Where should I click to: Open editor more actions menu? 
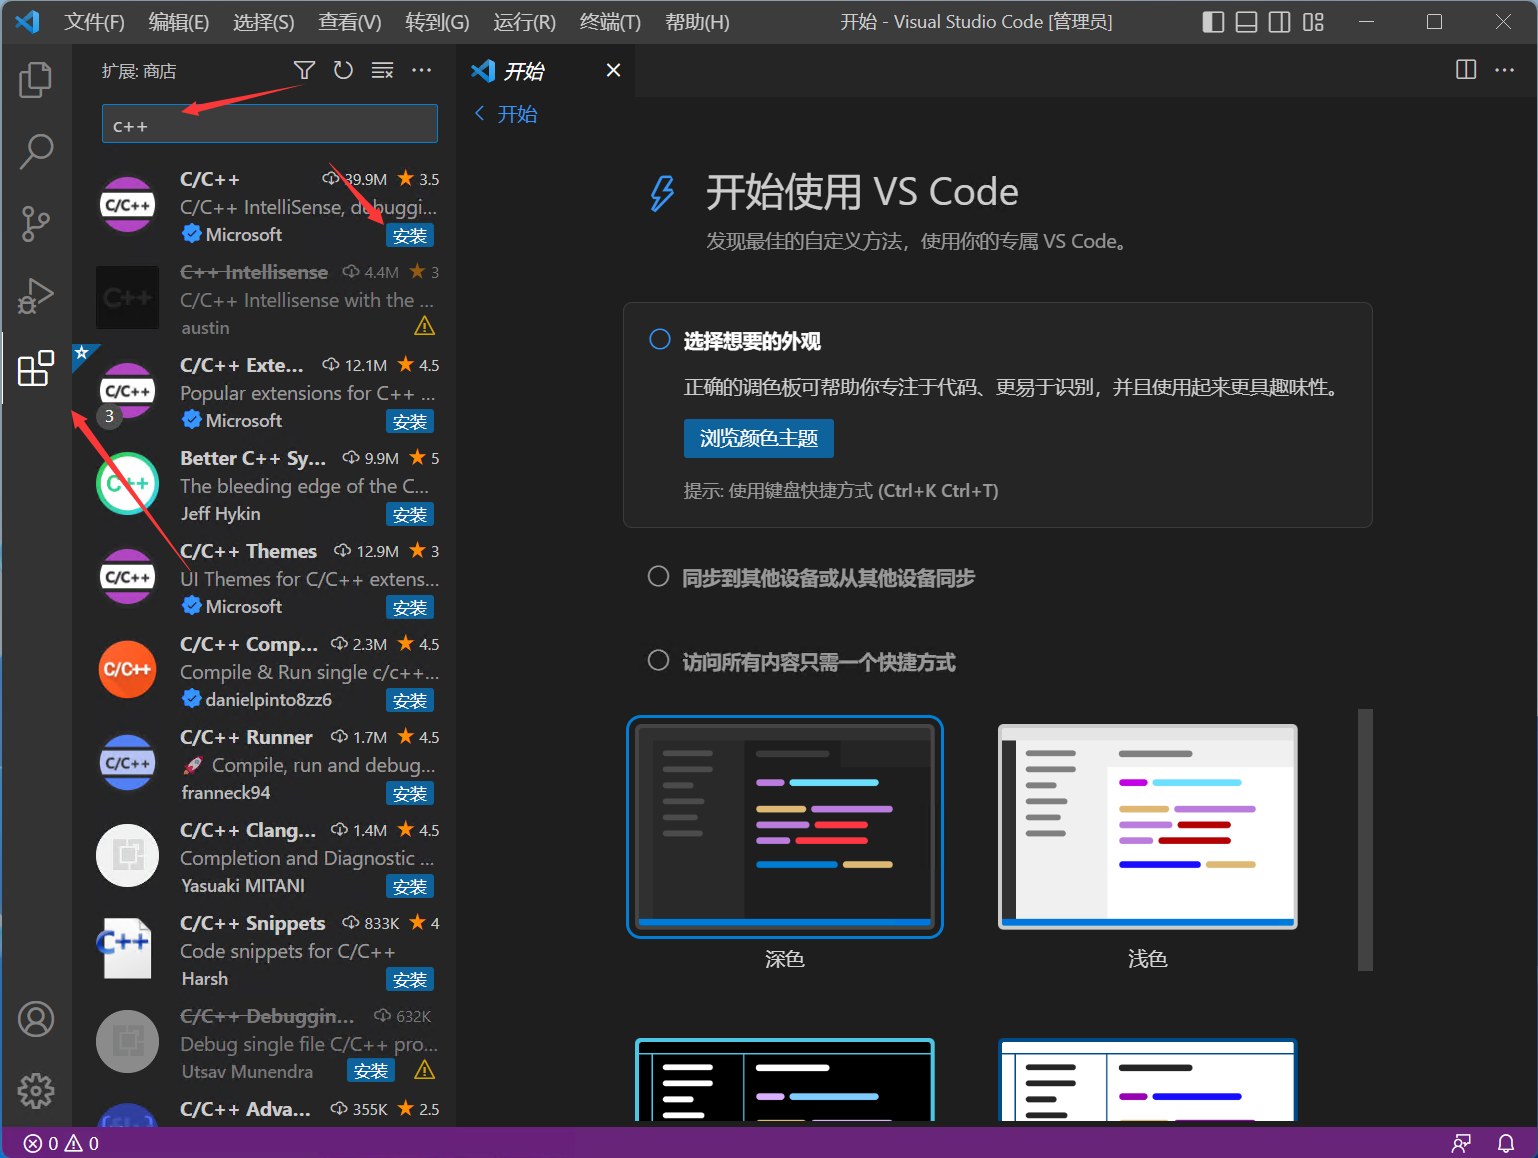1504,70
